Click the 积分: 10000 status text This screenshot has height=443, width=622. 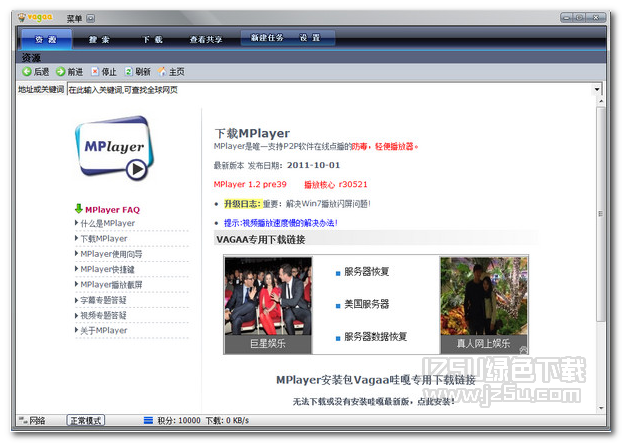(179, 420)
